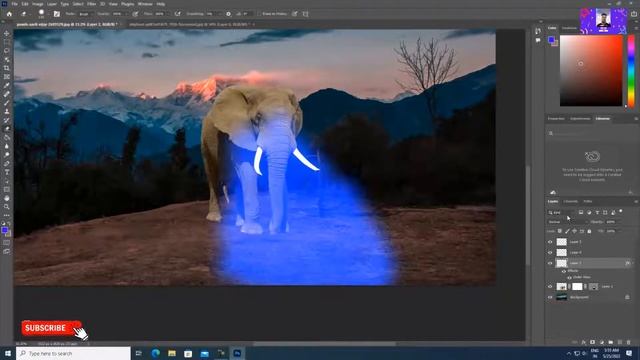
Task: Select the Lasso tool
Action: (x=7, y=51)
